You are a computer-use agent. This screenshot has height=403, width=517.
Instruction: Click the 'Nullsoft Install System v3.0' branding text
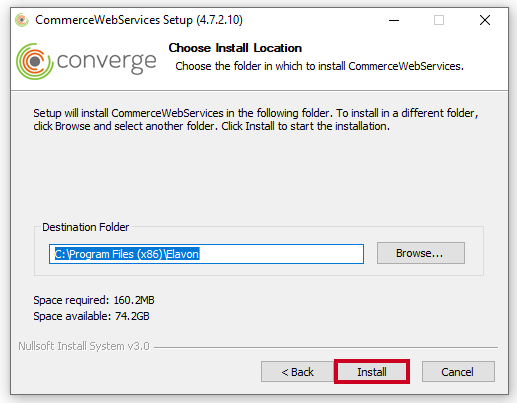pos(84,346)
